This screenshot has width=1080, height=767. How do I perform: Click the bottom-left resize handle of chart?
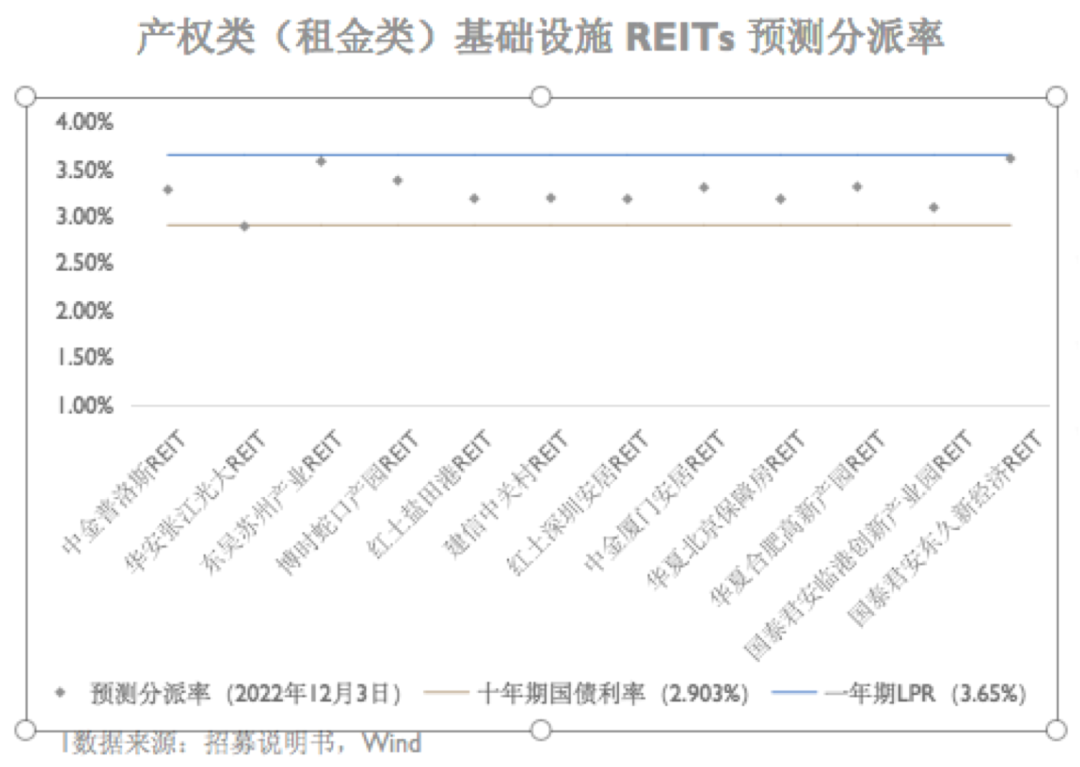(26, 729)
